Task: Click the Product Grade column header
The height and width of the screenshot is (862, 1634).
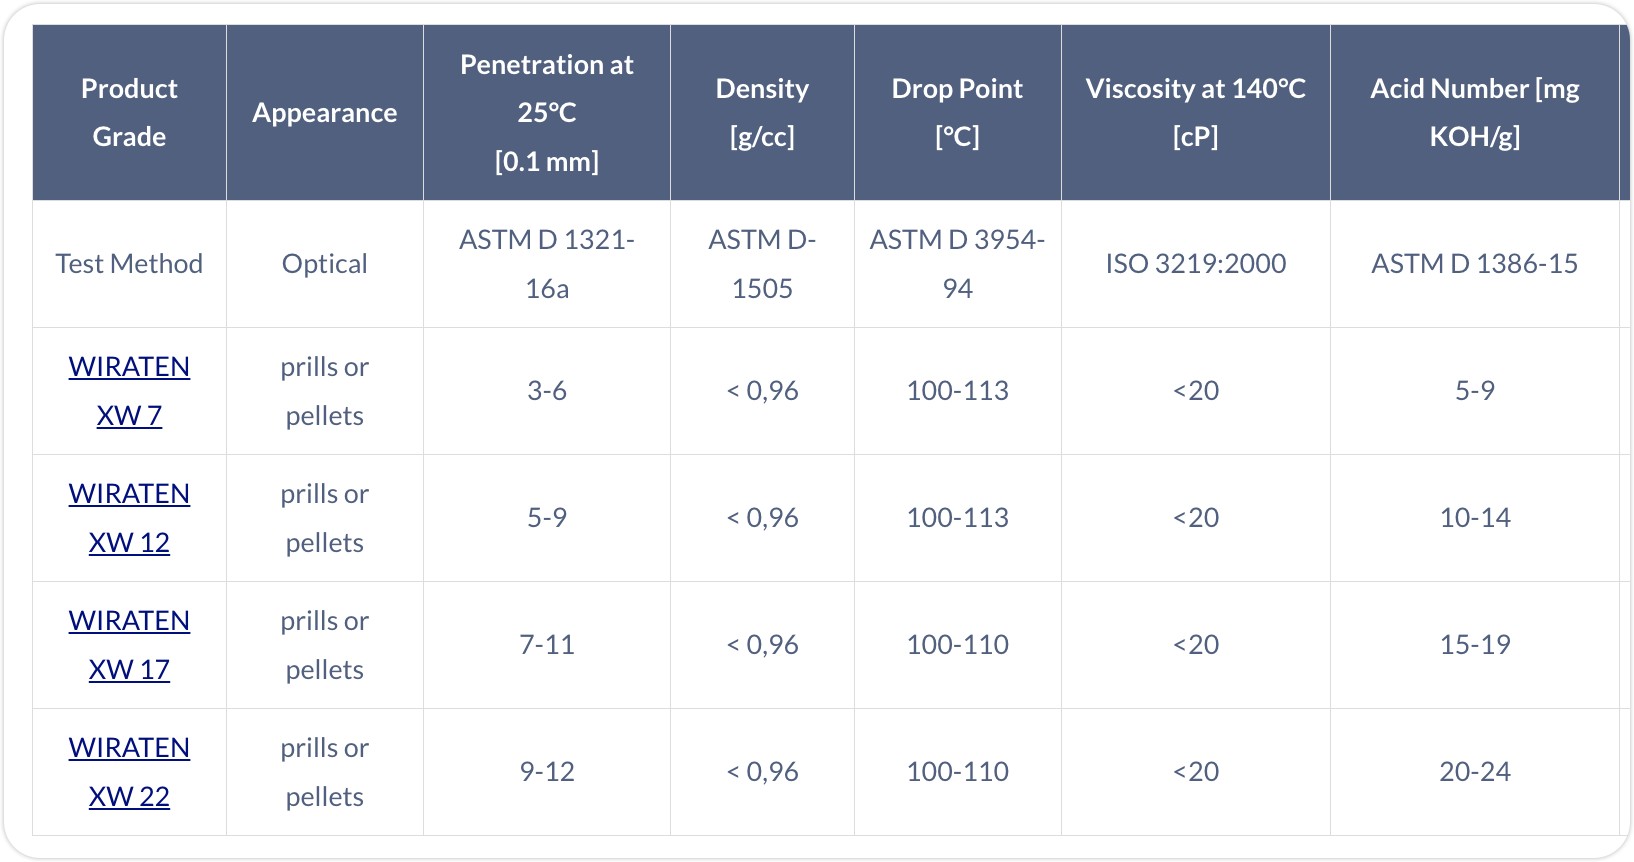Action: [x=129, y=113]
